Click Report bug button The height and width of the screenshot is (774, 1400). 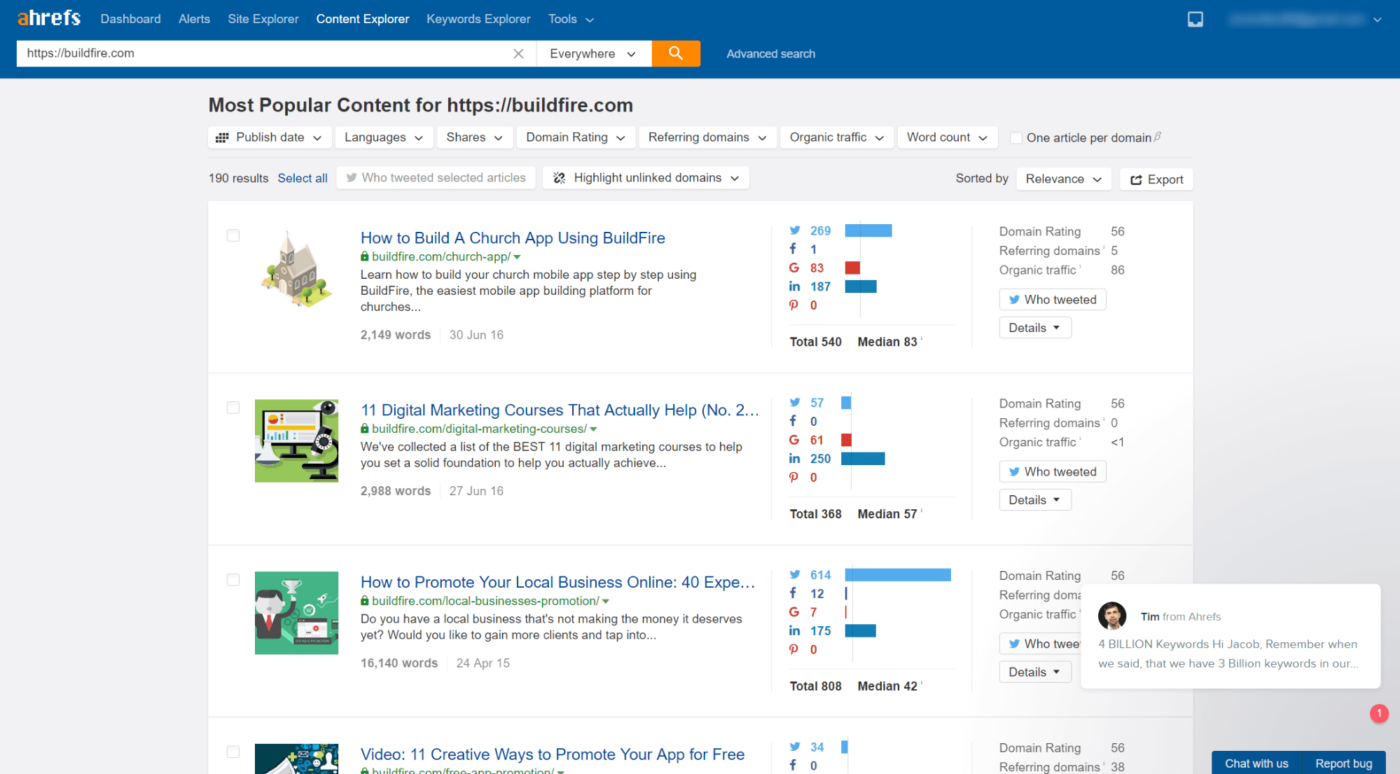[1344, 763]
